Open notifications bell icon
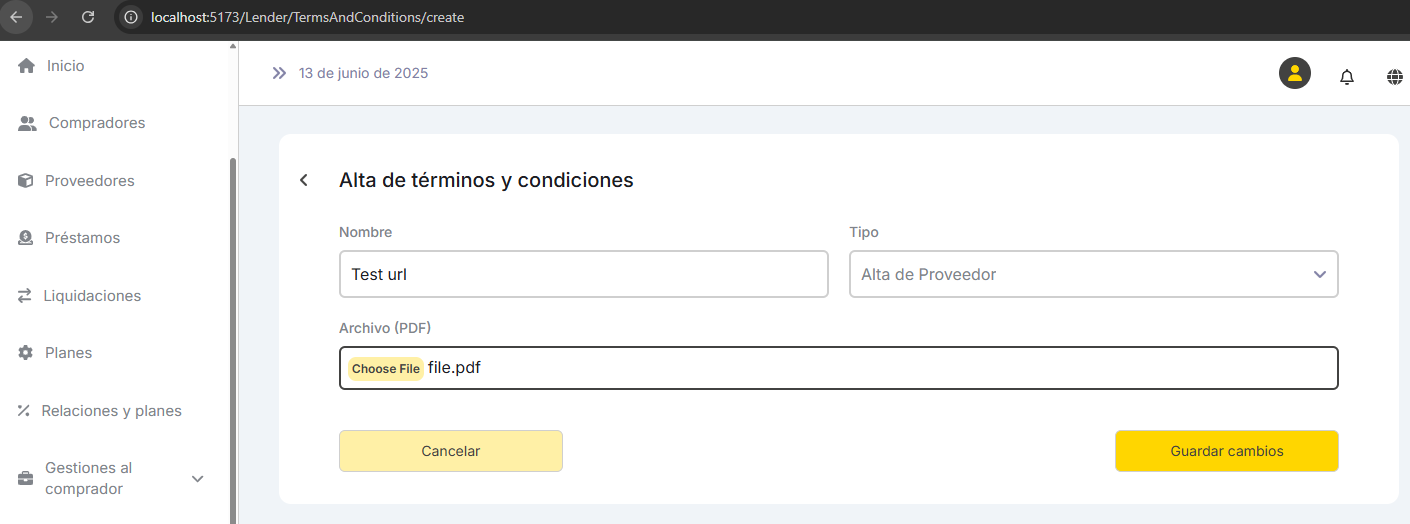The image size is (1410, 524). [1347, 77]
